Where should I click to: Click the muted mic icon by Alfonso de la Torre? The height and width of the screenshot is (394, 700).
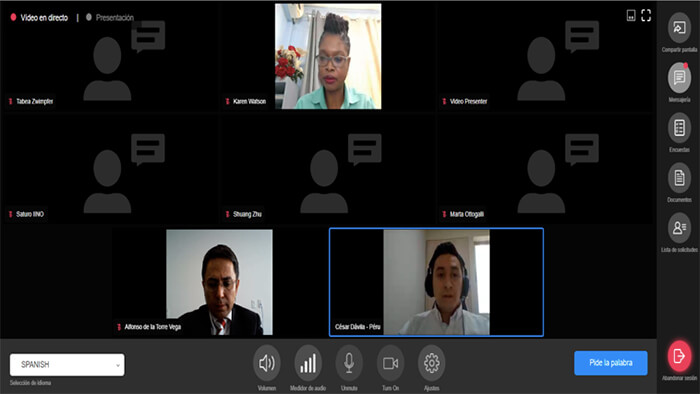(x=119, y=327)
